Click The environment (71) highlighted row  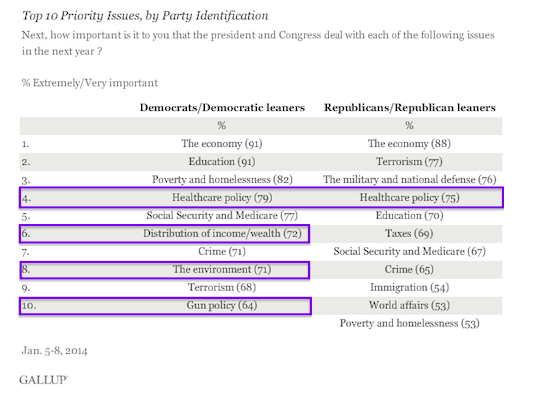tap(165, 270)
